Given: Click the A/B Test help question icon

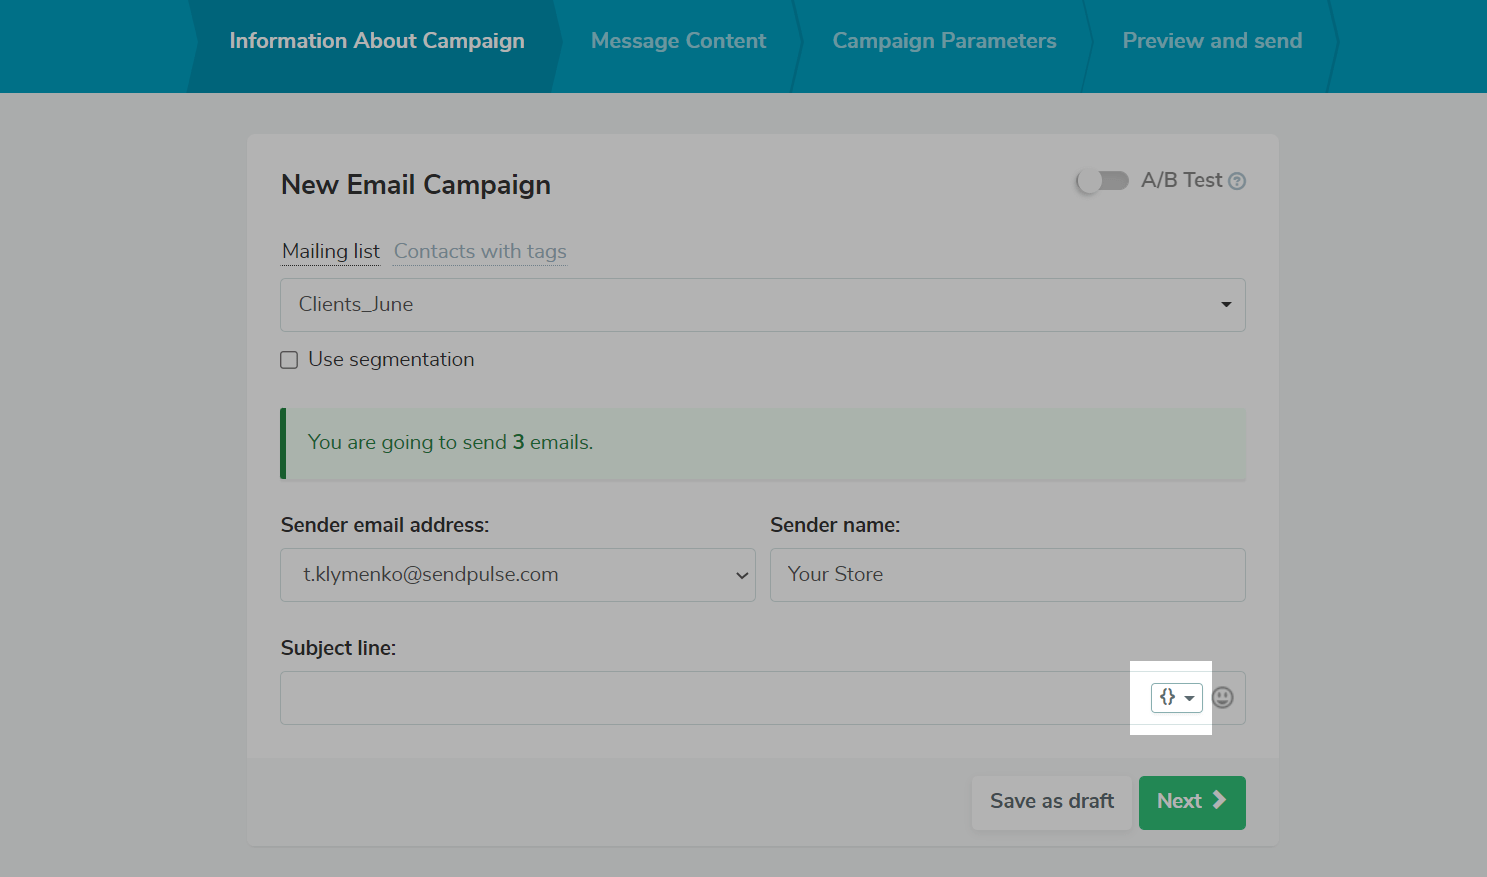Looking at the screenshot, I should click(x=1237, y=181).
